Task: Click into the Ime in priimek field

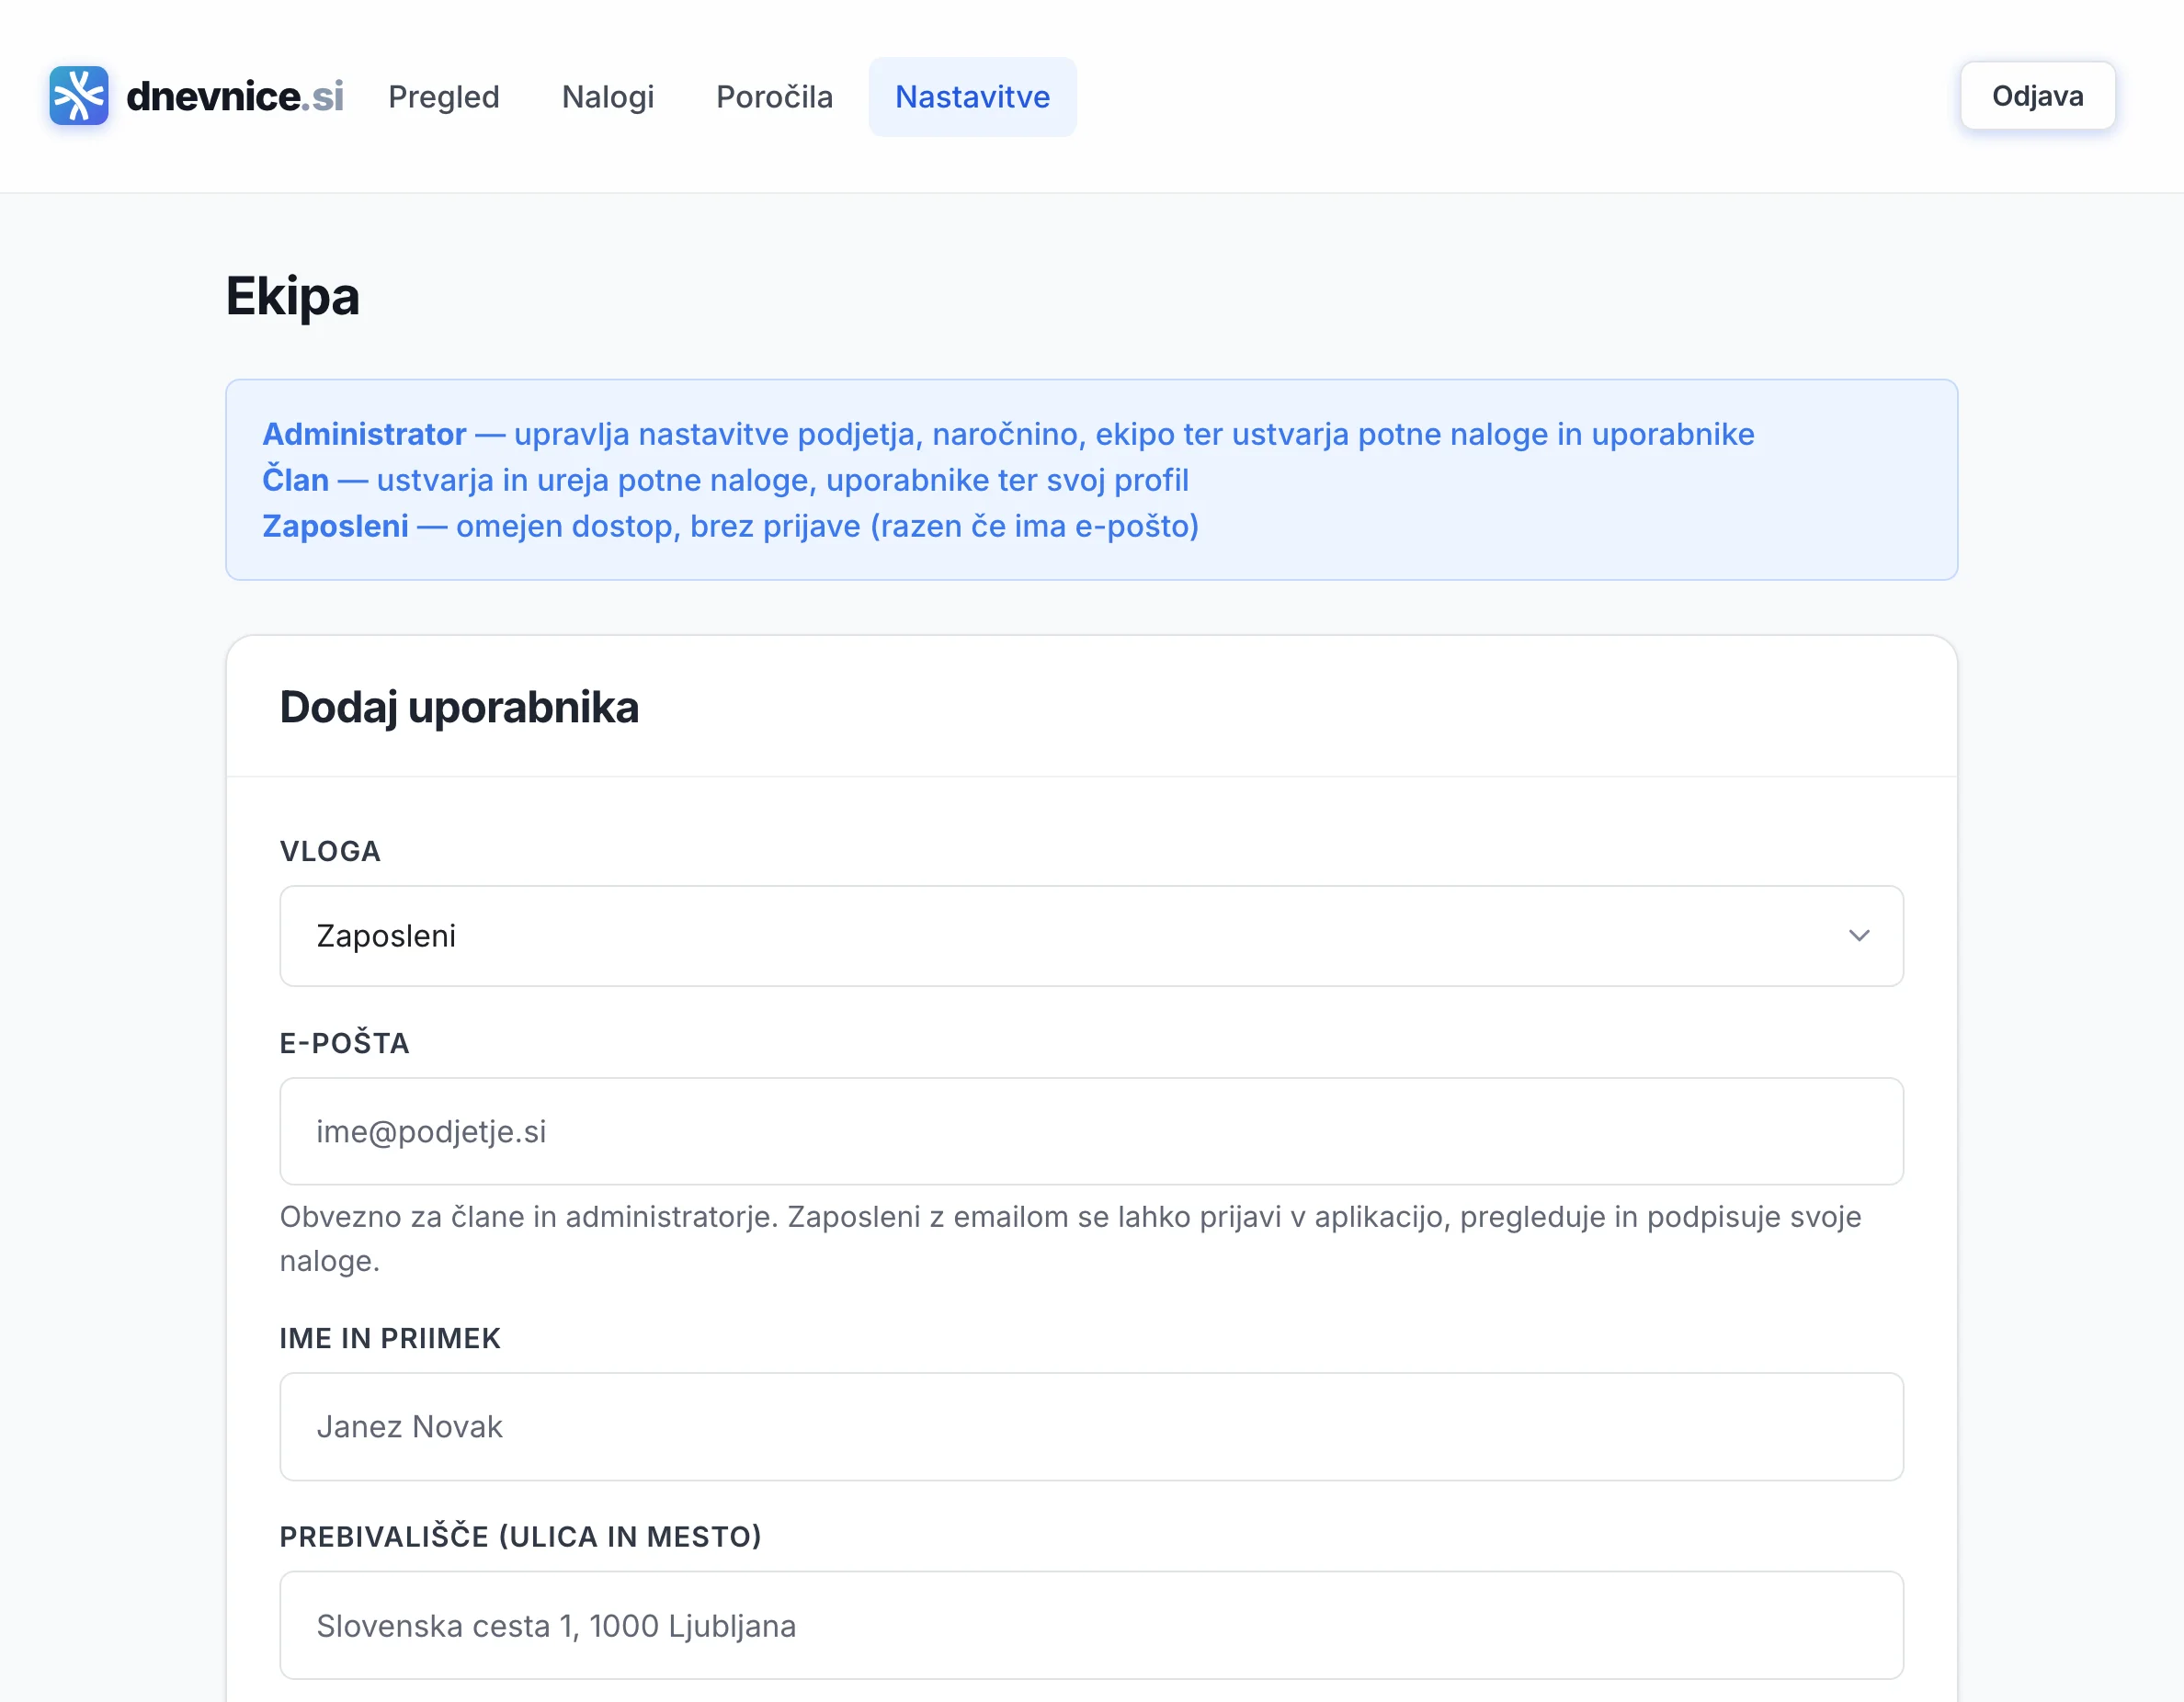Action: [x=1090, y=1426]
